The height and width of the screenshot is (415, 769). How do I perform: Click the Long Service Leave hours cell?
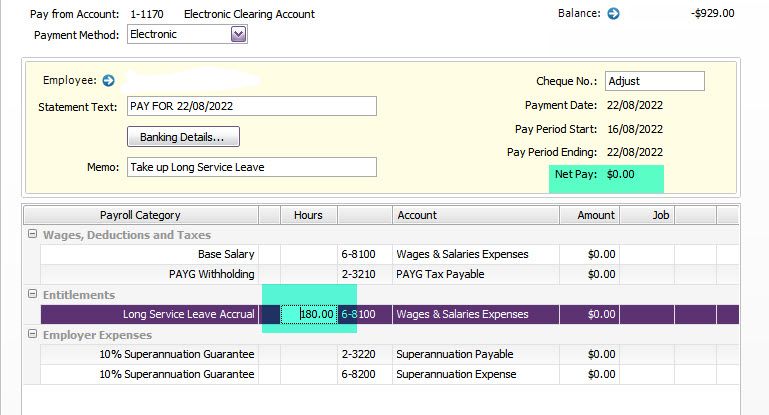tap(308, 314)
